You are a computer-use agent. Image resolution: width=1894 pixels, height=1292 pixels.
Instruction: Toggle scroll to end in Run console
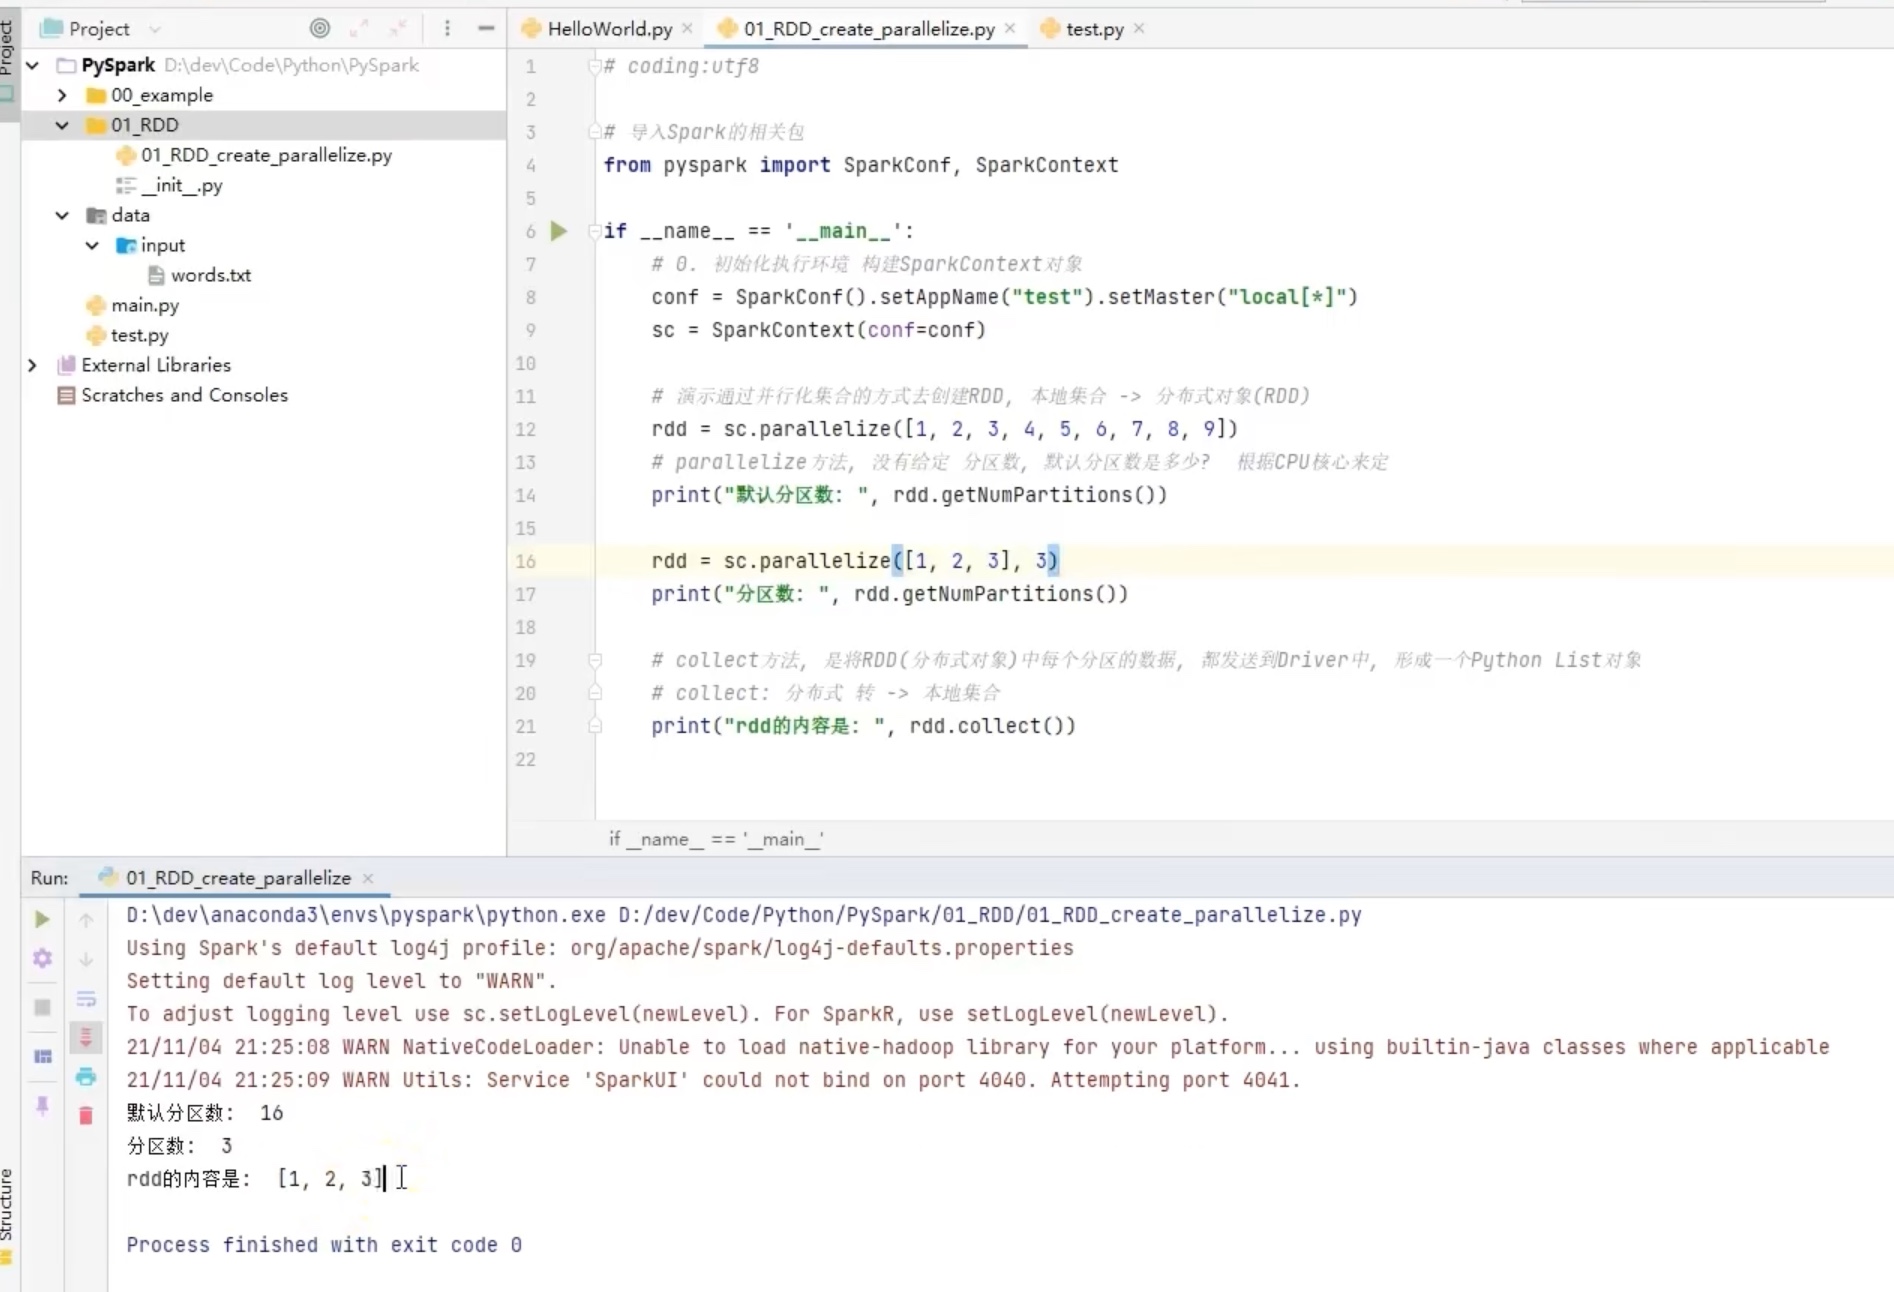[86, 1037]
